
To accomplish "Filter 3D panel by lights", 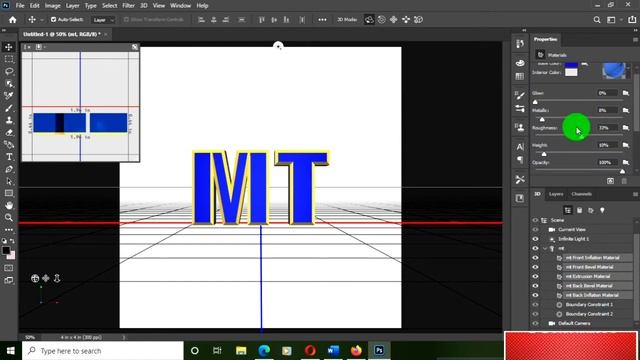I will [602, 210].
